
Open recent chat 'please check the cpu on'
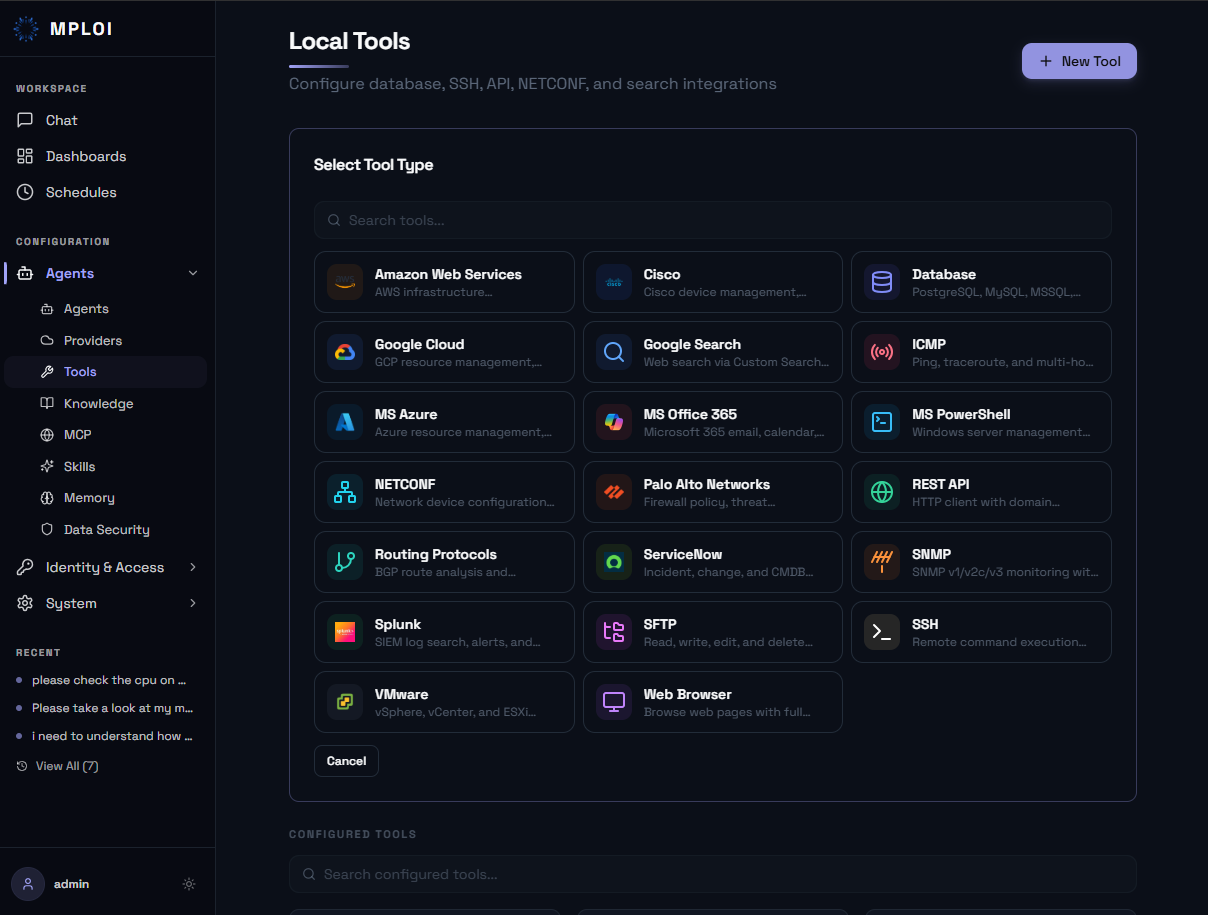(x=107, y=680)
